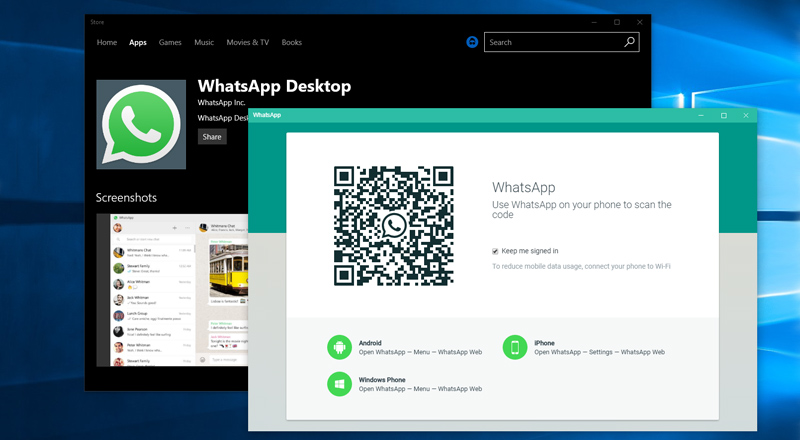Click the green Windows Phone icon
Image resolution: width=800 pixels, height=440 pixels.
339,384
